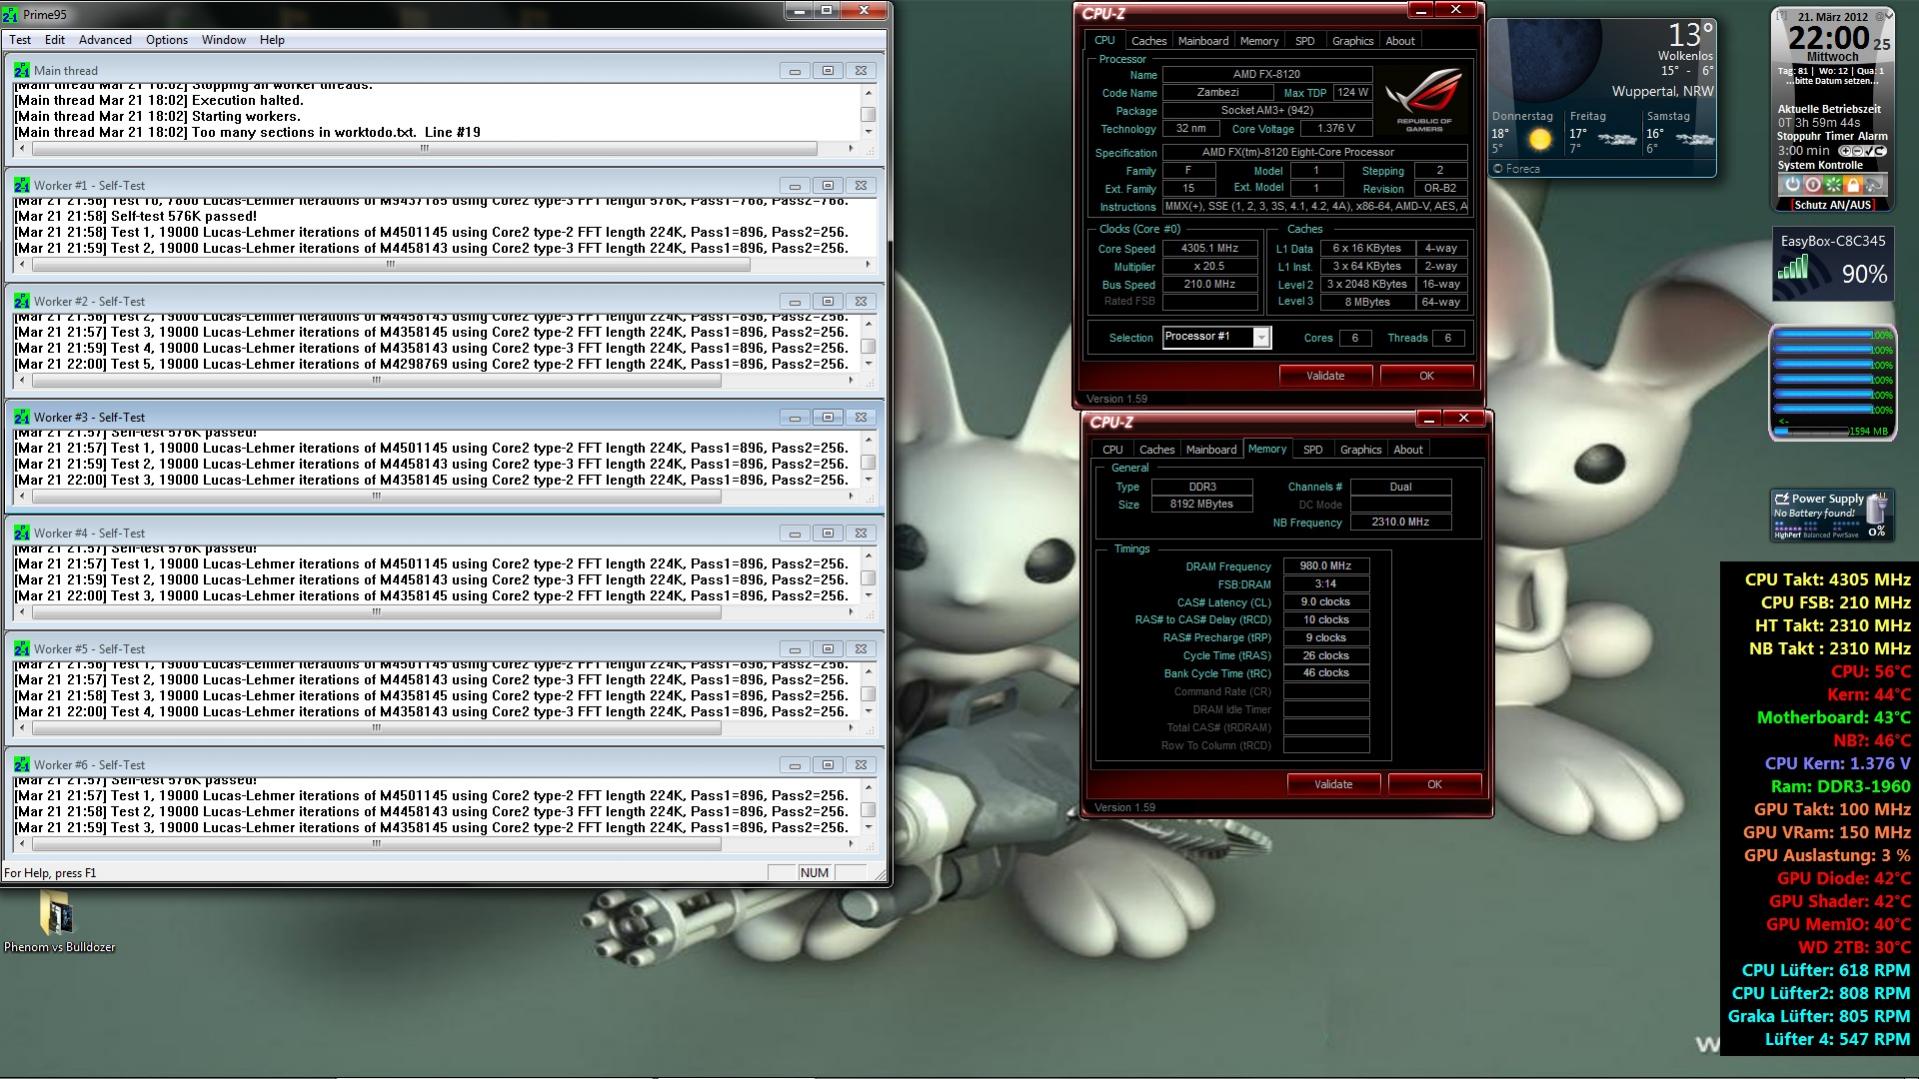Switch to Mainboard tab in the CPU-Z processor window
This screenshot has width=1919, height=1079.
click(1203, 41)
